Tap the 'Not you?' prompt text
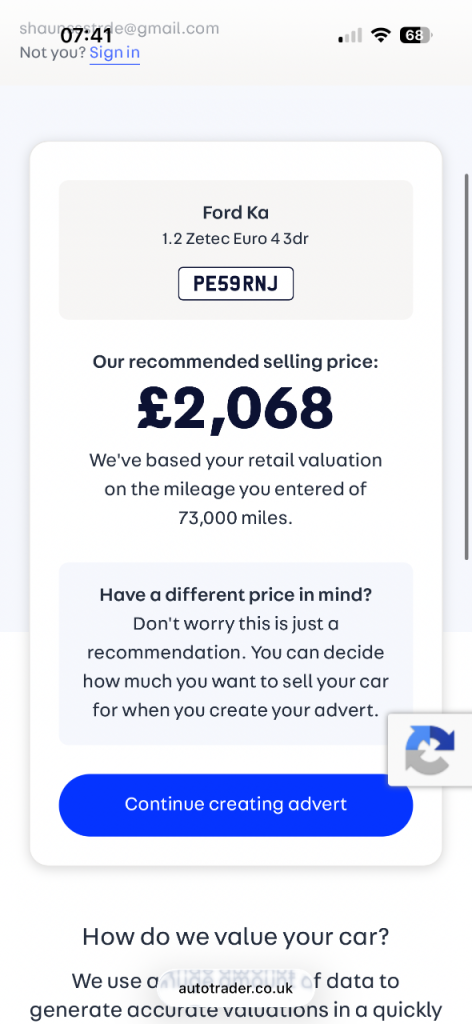 click(53, 52)
